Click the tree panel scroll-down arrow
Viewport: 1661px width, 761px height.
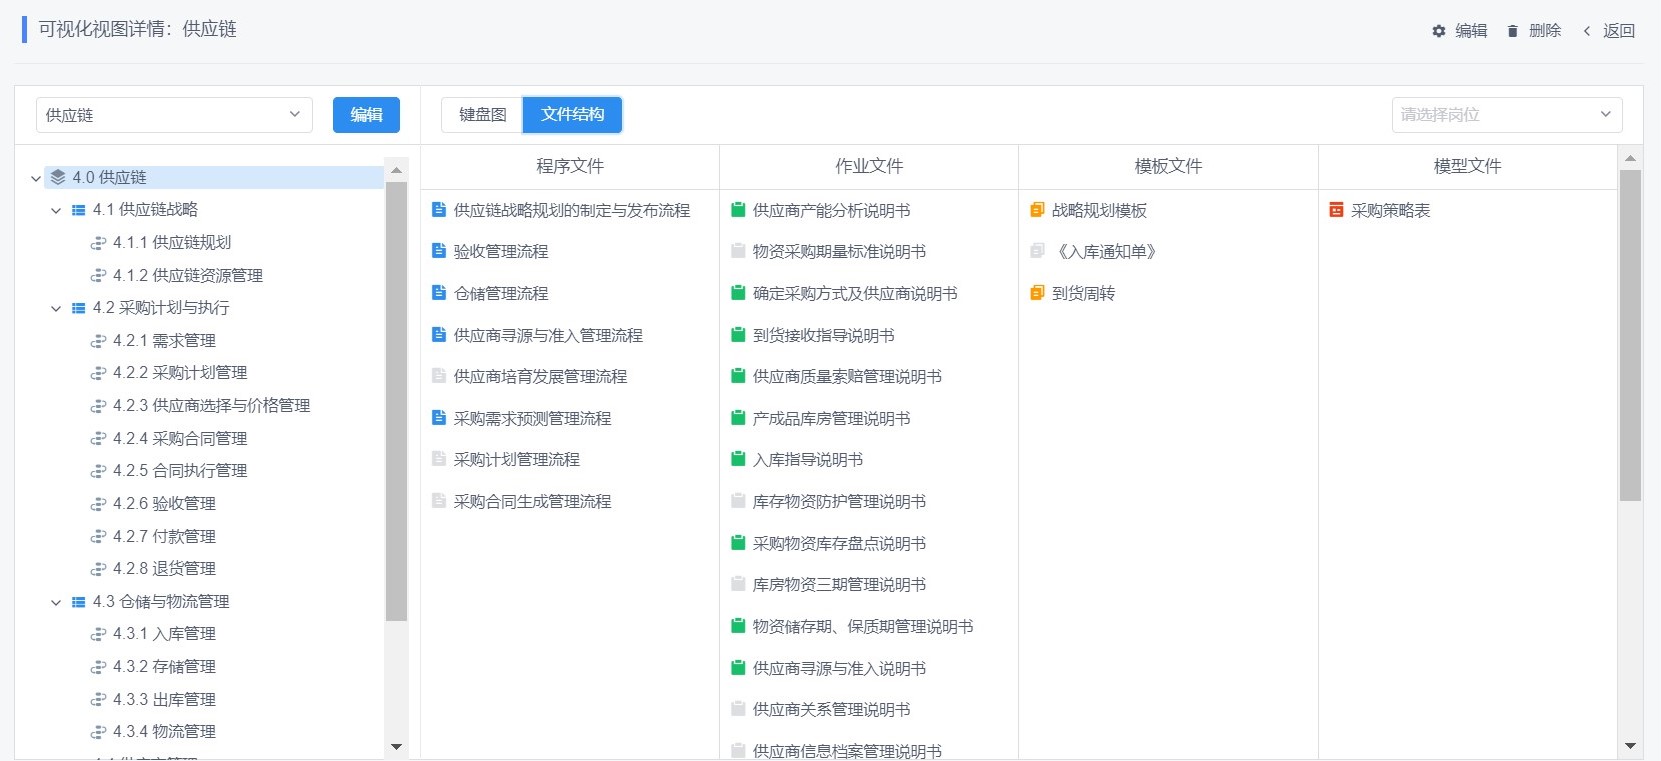click(x=396, y=747)
